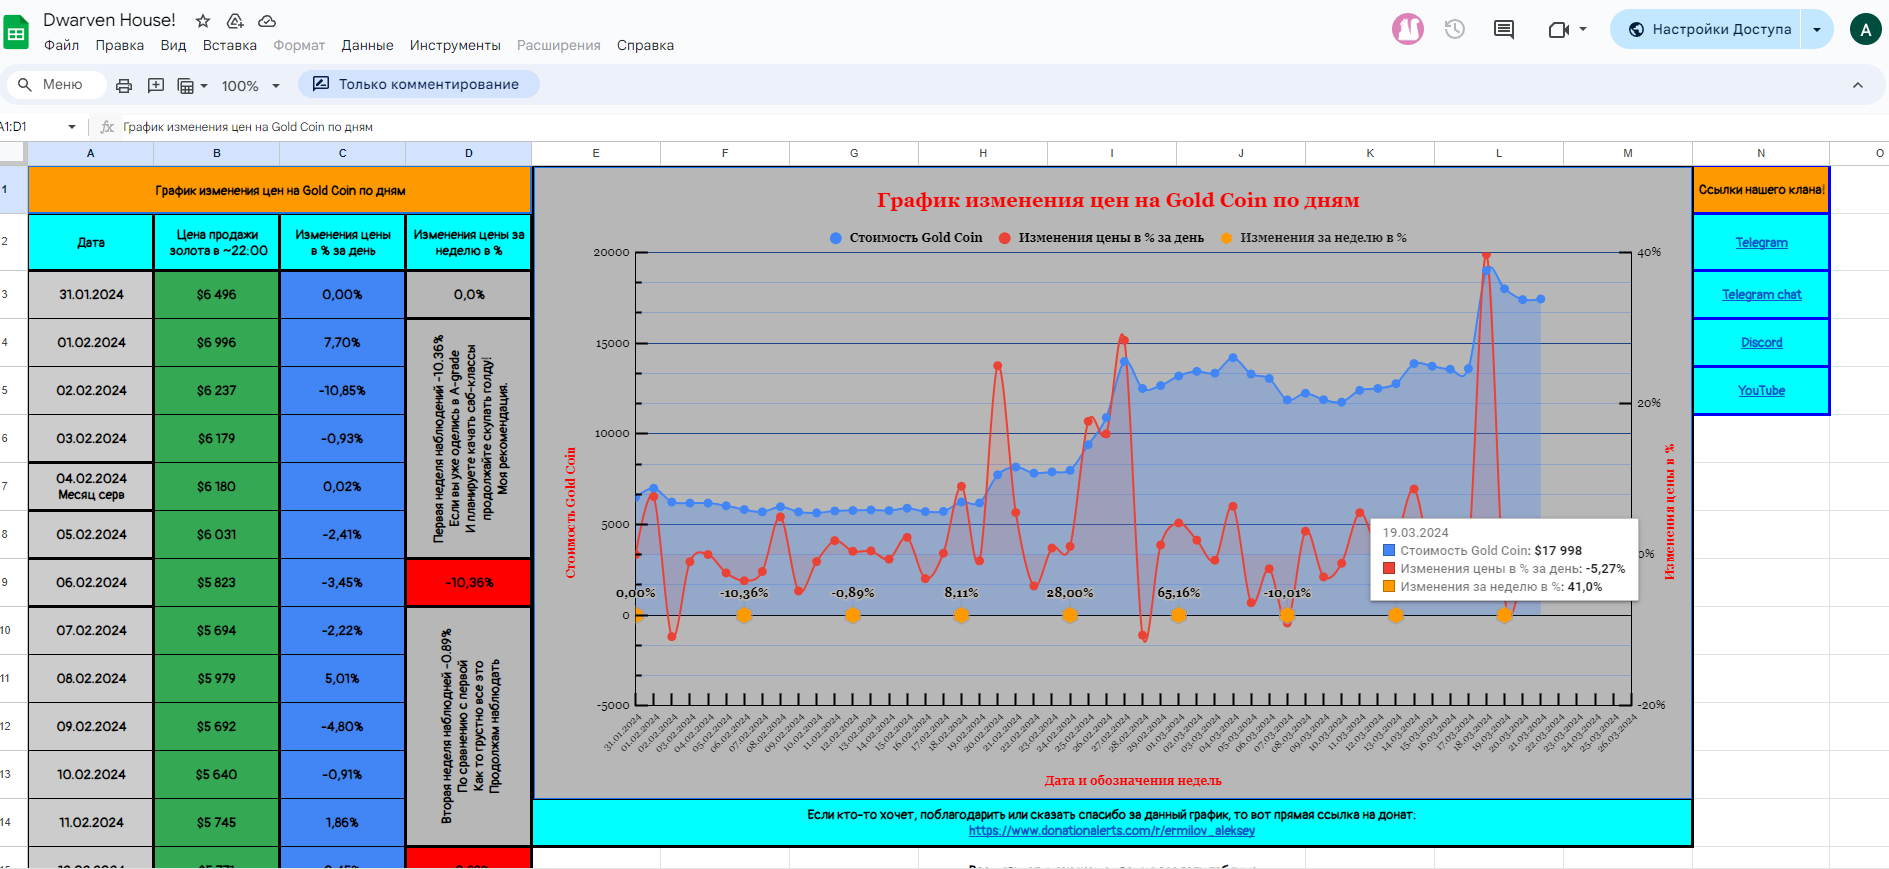Click the add comment toolbar icon

point(156,86)
